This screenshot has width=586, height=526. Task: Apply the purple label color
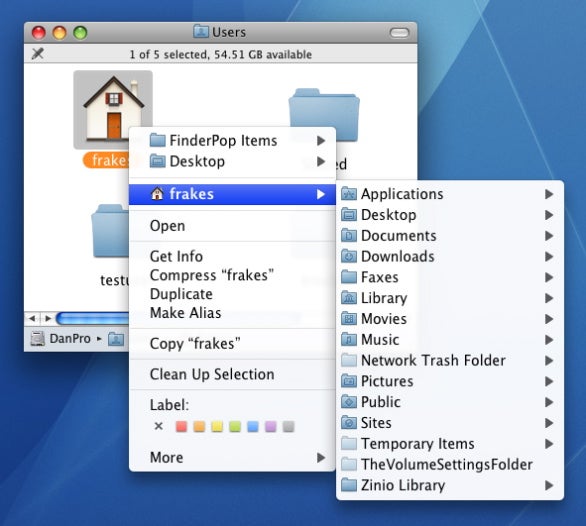[271, 426]
